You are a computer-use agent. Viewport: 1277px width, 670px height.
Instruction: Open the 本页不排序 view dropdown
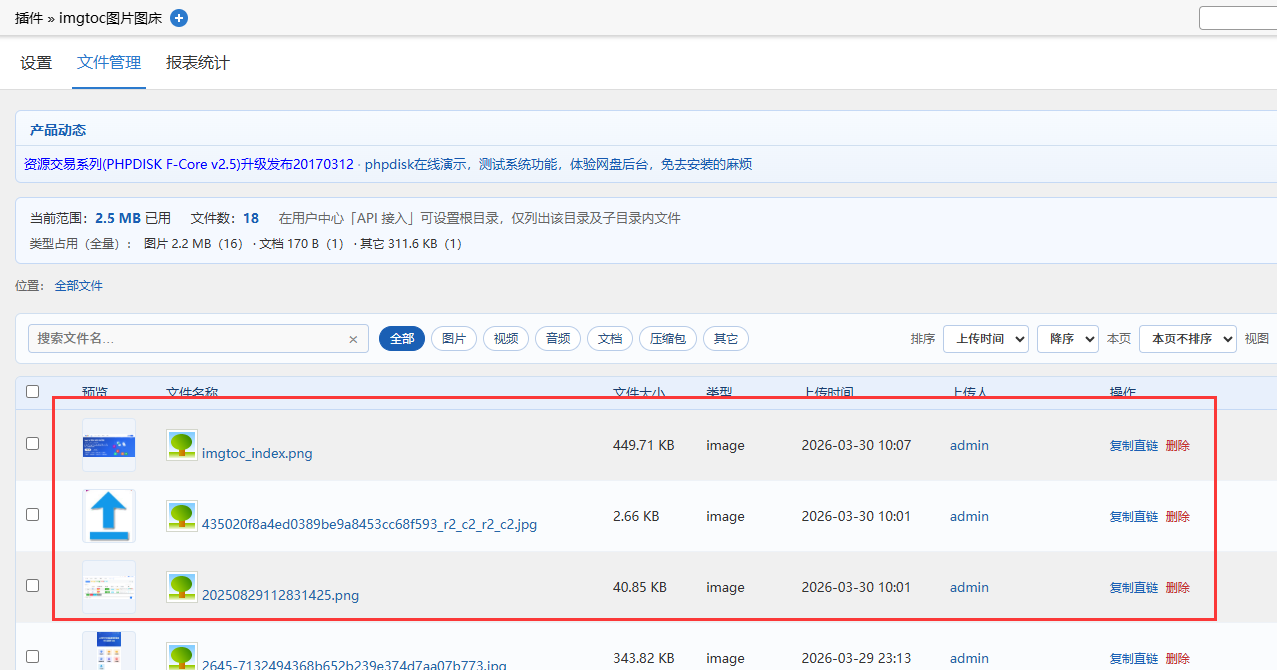[1188, 339]
